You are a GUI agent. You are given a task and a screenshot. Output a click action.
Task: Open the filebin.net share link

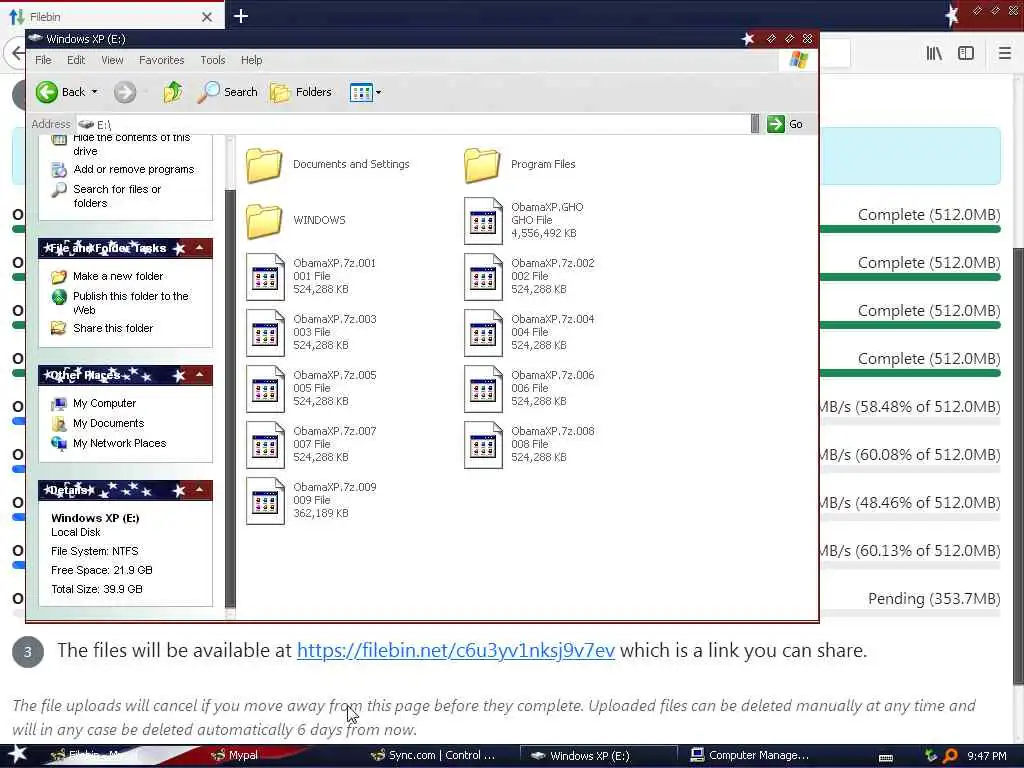[456, 650]
